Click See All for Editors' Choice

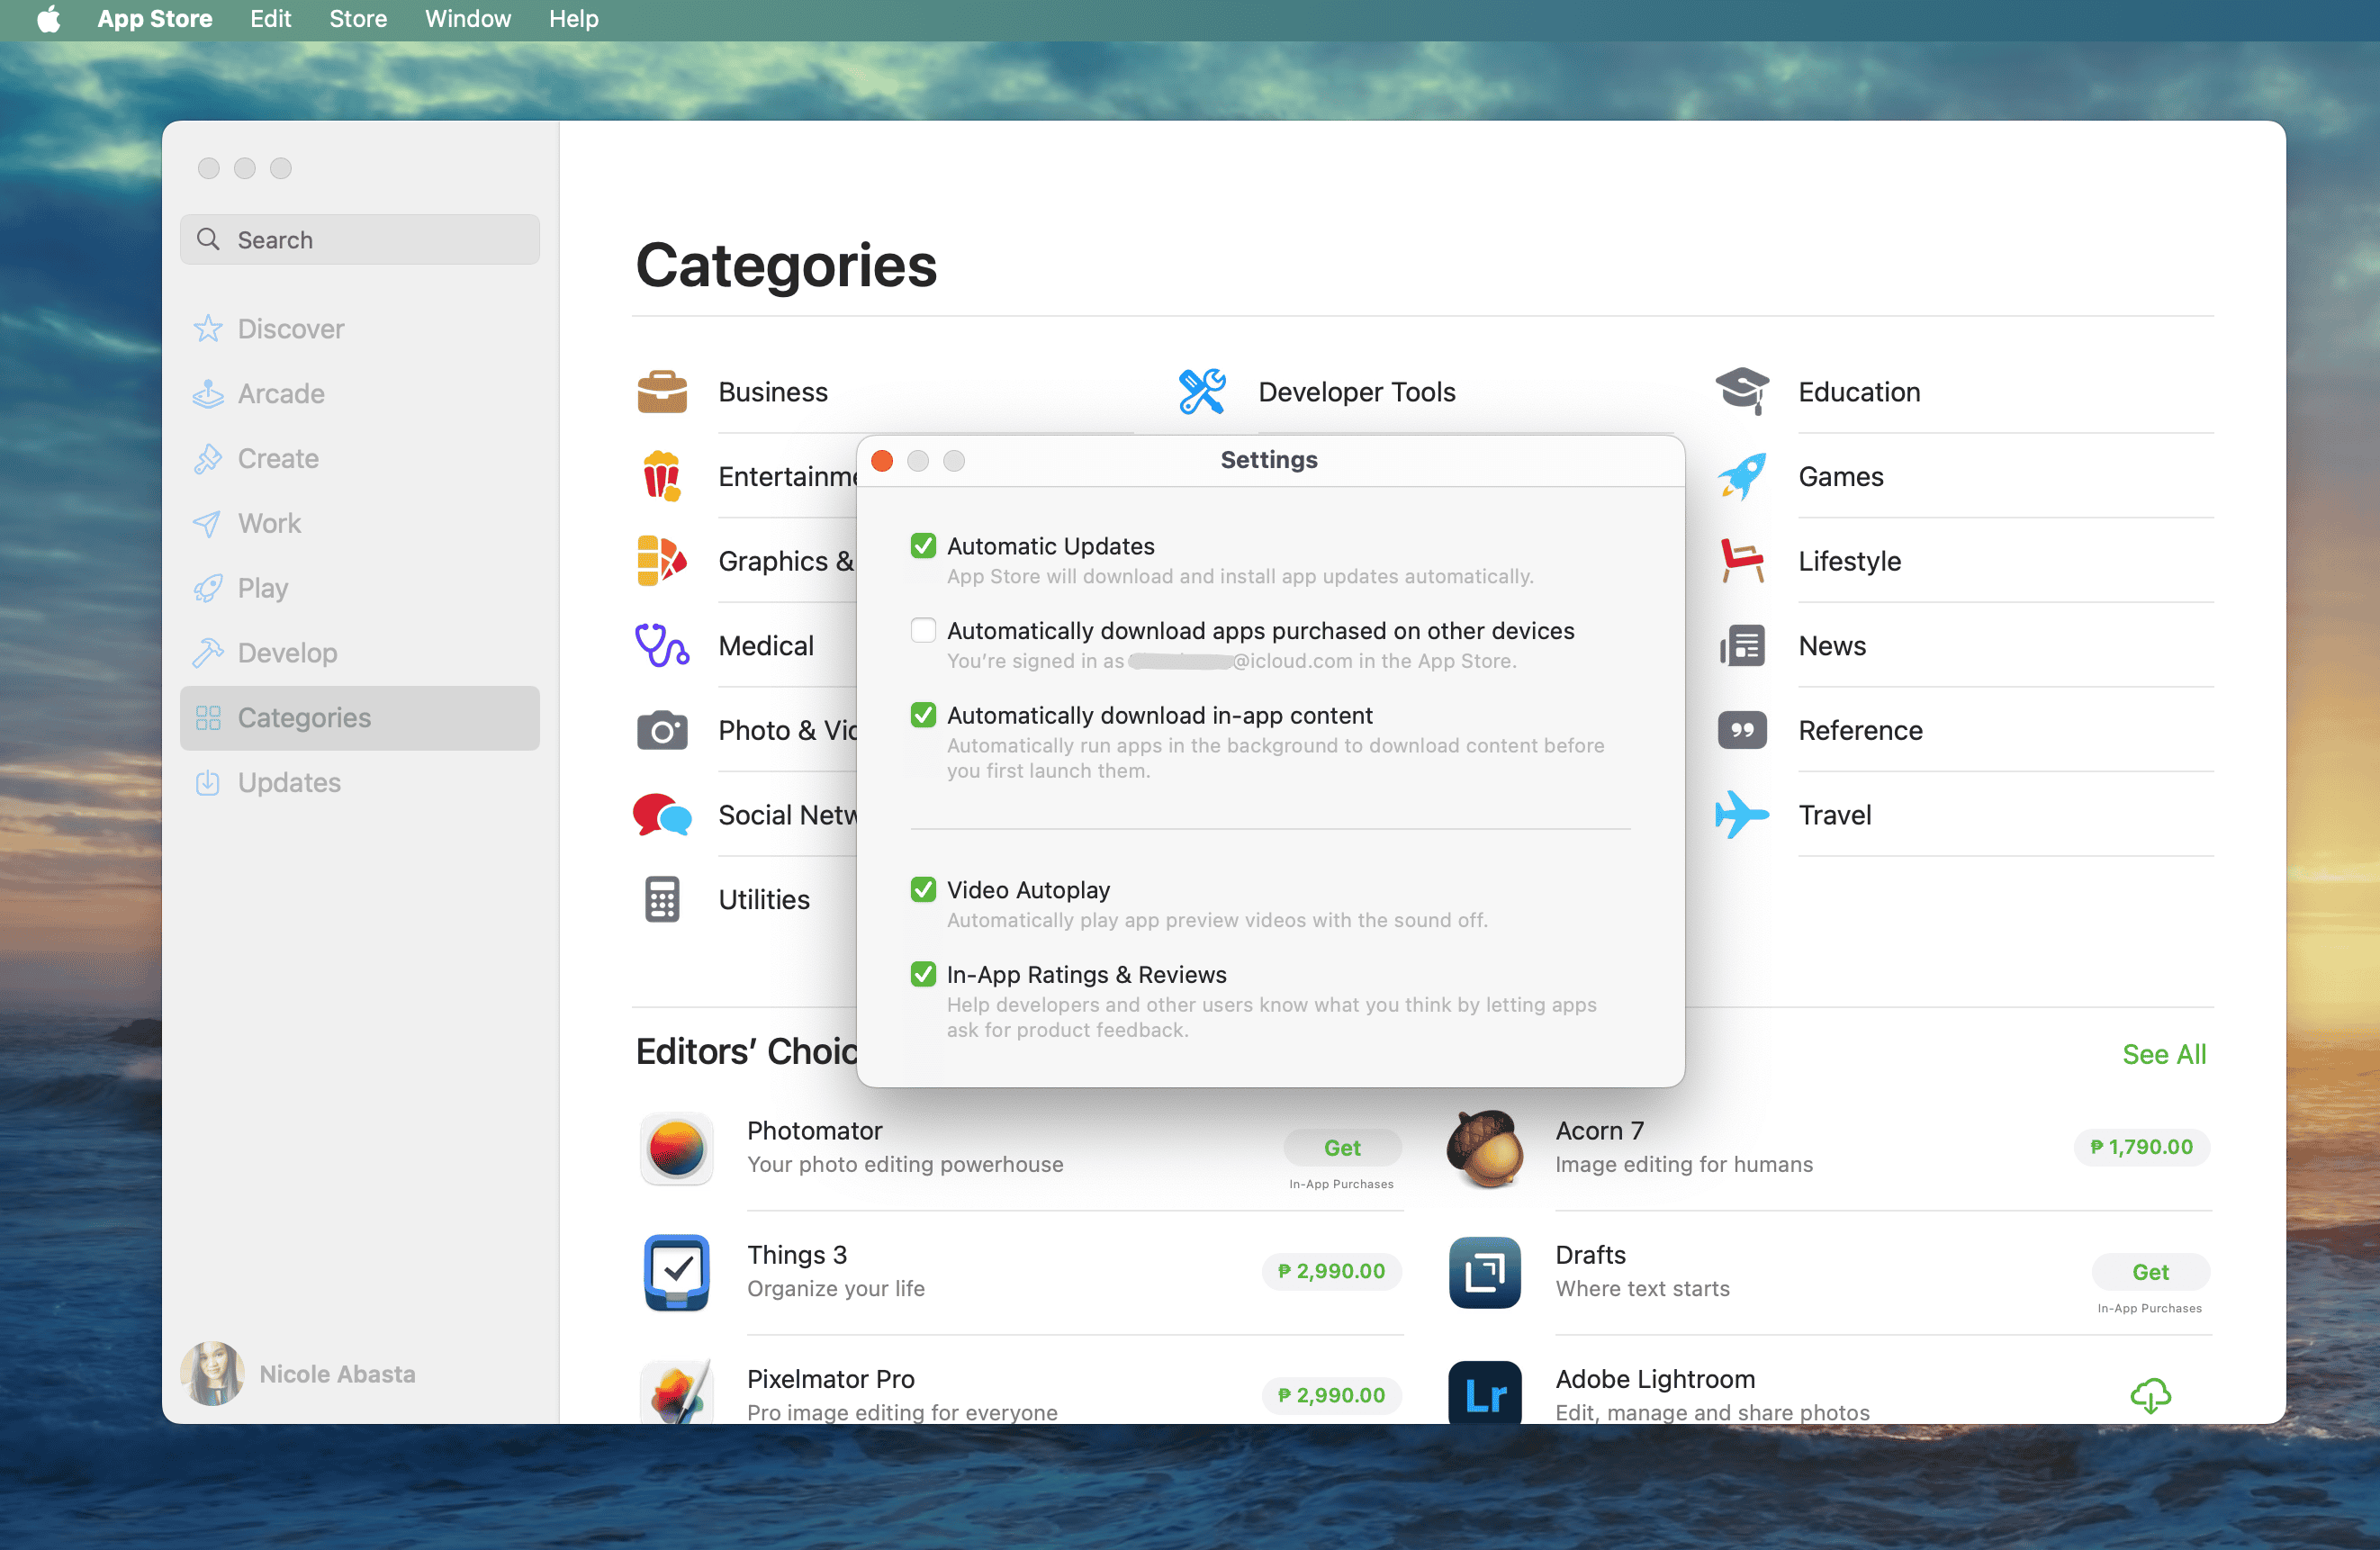(x=2163, y=1054)
